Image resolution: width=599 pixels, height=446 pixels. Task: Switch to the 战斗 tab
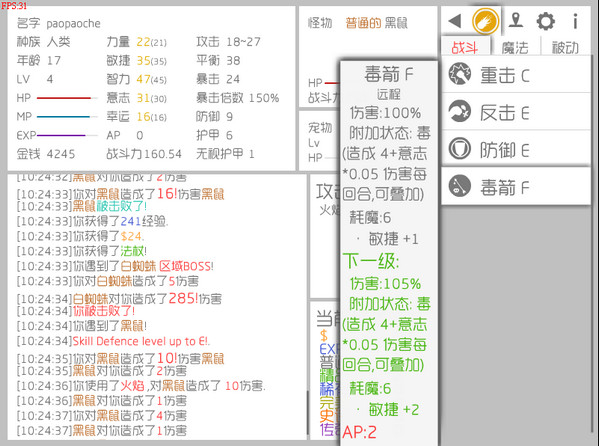pos(465,47)
